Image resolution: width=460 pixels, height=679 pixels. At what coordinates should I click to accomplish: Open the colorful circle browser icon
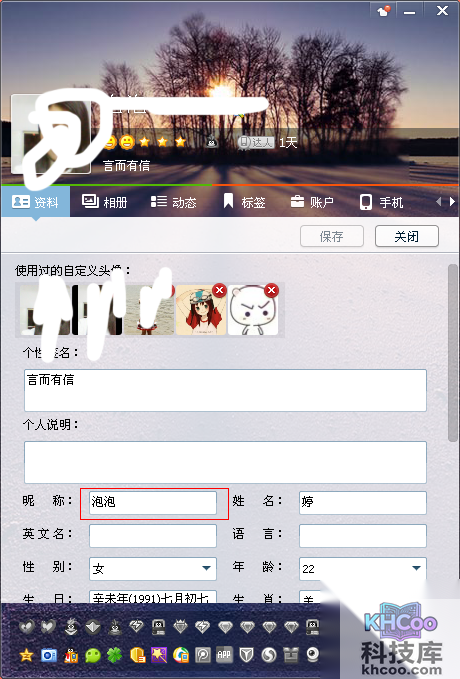[x=181, y=655]
